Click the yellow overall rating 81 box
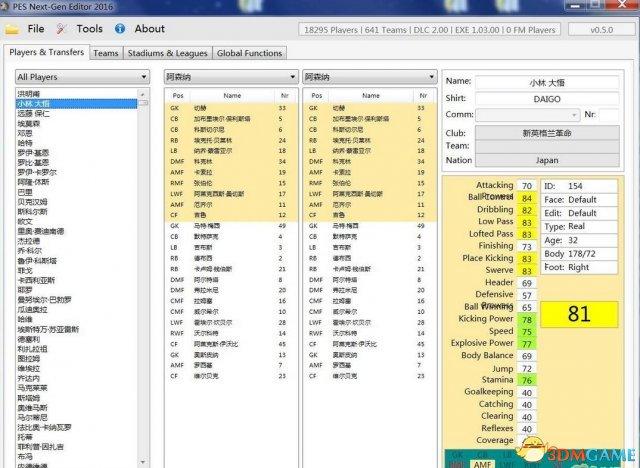The image size is (640, 468). (579, 314)
